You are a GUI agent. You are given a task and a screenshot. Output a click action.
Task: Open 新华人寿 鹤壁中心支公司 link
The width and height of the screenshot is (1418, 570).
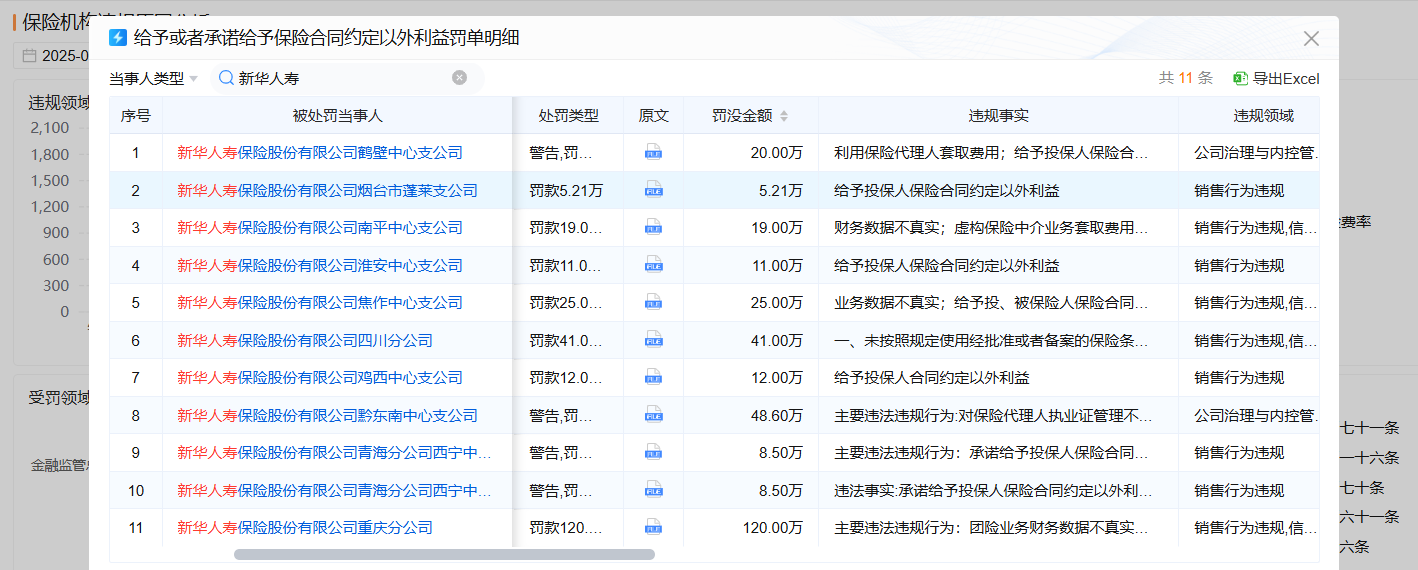tap(320, 153)
